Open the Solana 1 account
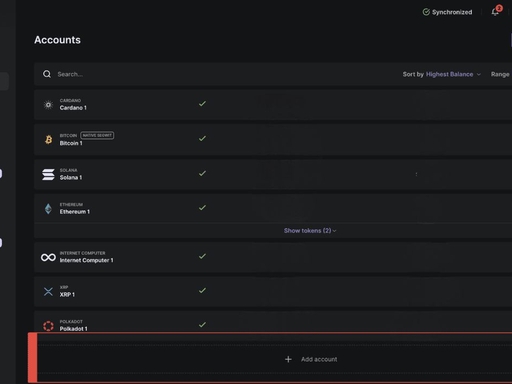512x384 pixels. 273,174
